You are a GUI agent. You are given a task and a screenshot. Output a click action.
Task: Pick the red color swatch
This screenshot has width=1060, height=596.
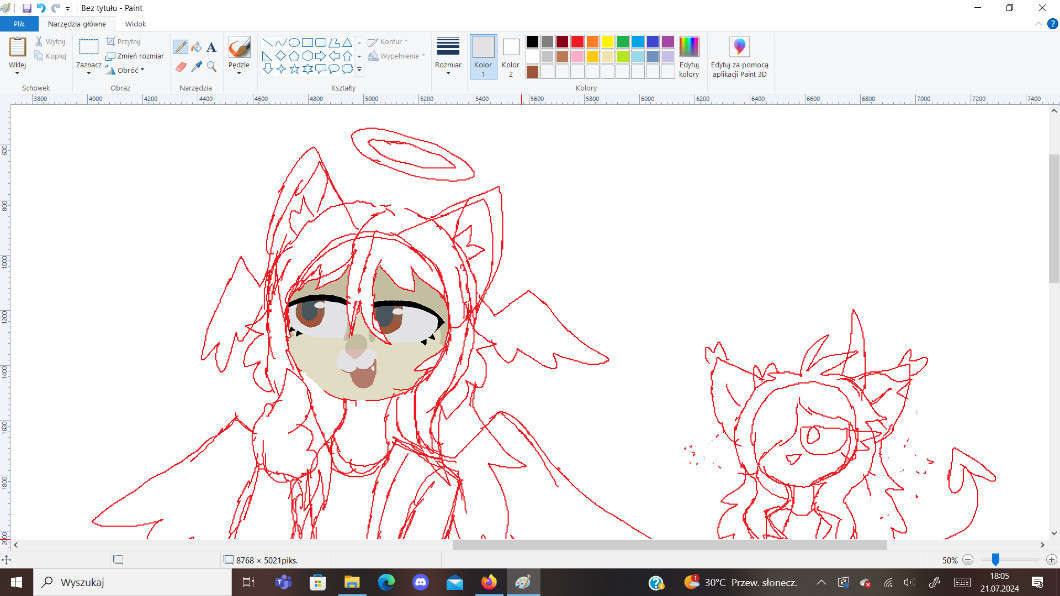coord(577,42)
